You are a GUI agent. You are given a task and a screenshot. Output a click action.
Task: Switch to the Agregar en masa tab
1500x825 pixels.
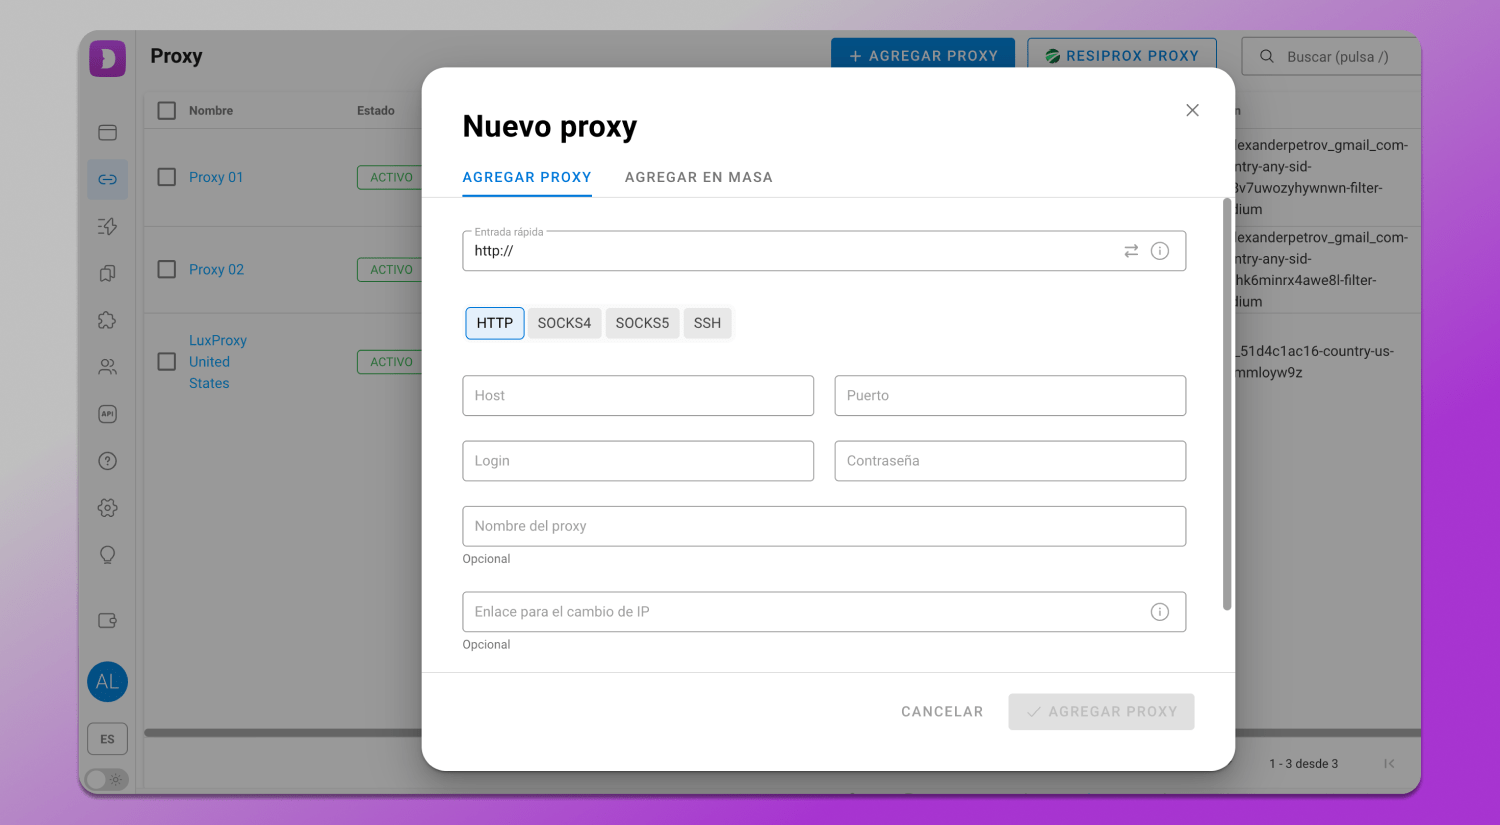pos(698,177)
